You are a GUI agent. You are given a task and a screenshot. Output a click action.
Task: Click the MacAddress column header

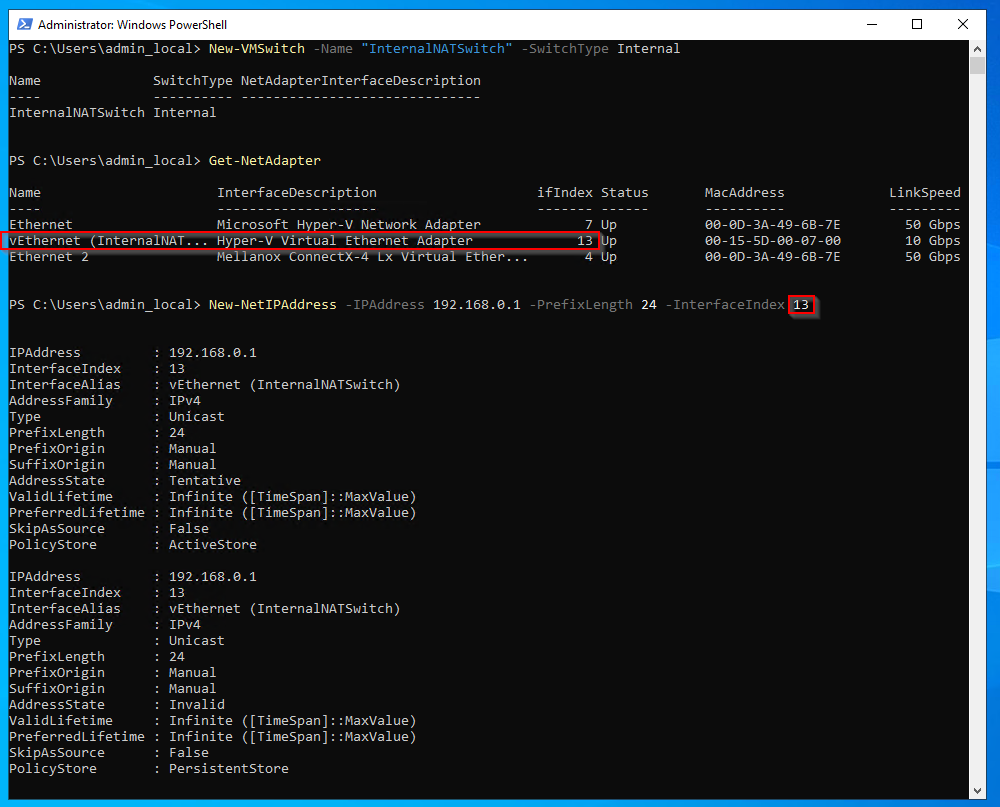pyautogui.click(x=744, y=193)
